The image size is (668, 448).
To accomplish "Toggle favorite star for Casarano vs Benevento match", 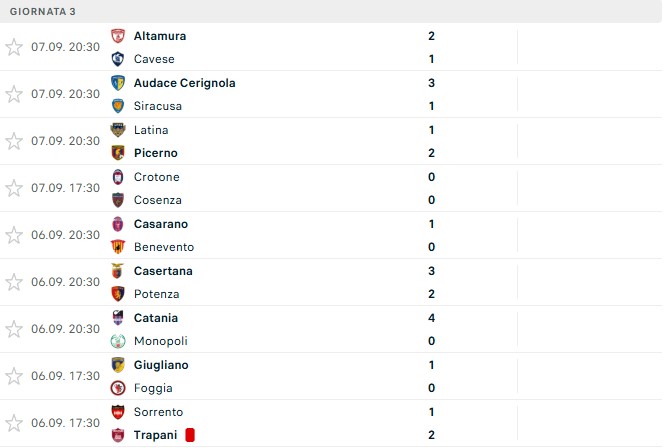I will coord(14,235).
